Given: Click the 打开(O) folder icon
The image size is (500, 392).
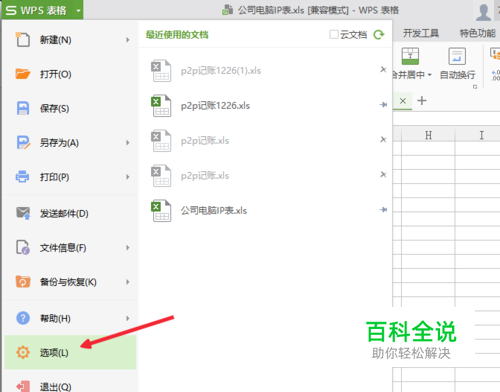Looking at the screenshot, I should [23, 74].
